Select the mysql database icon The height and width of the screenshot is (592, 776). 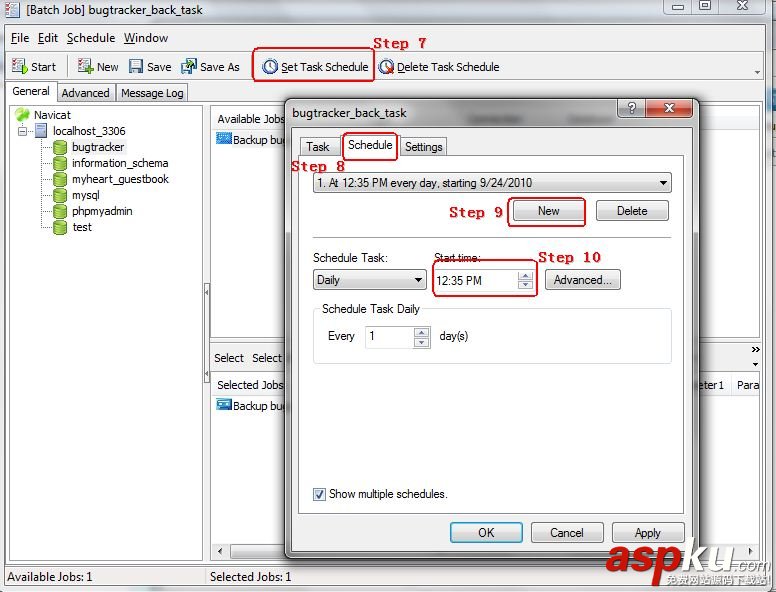(60, 195)
